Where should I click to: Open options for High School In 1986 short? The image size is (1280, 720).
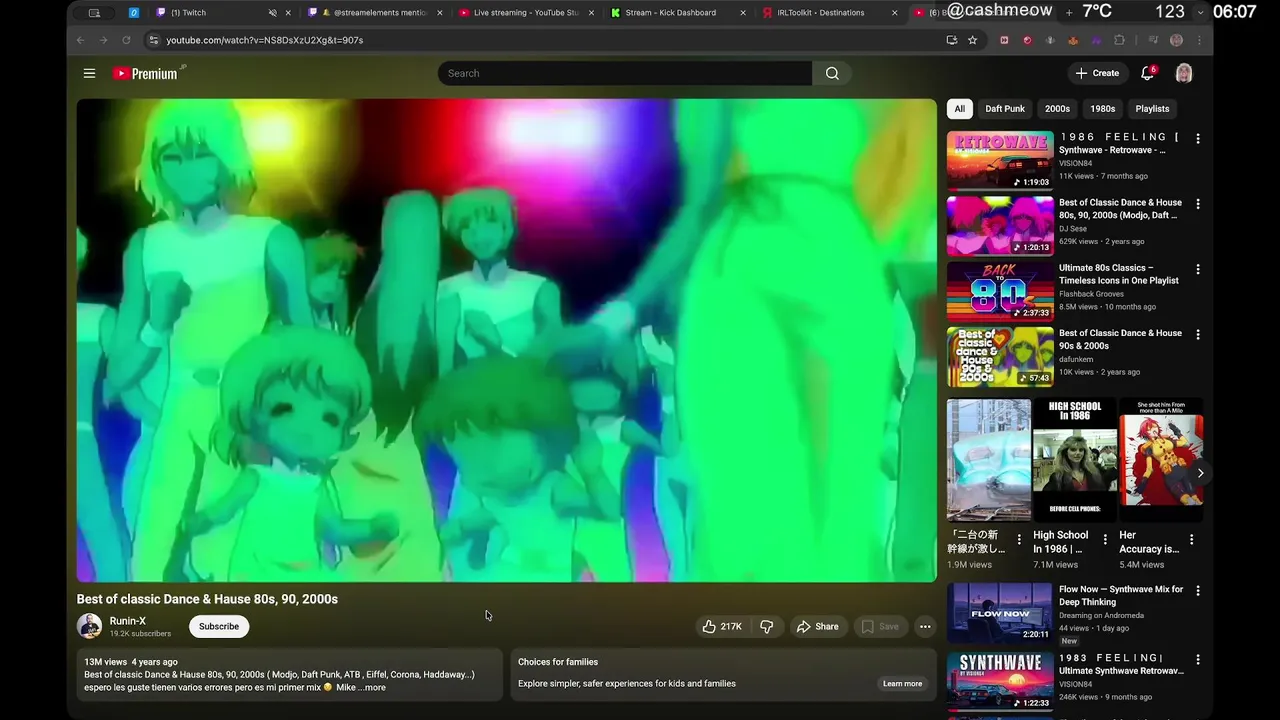coord(1105,539)
